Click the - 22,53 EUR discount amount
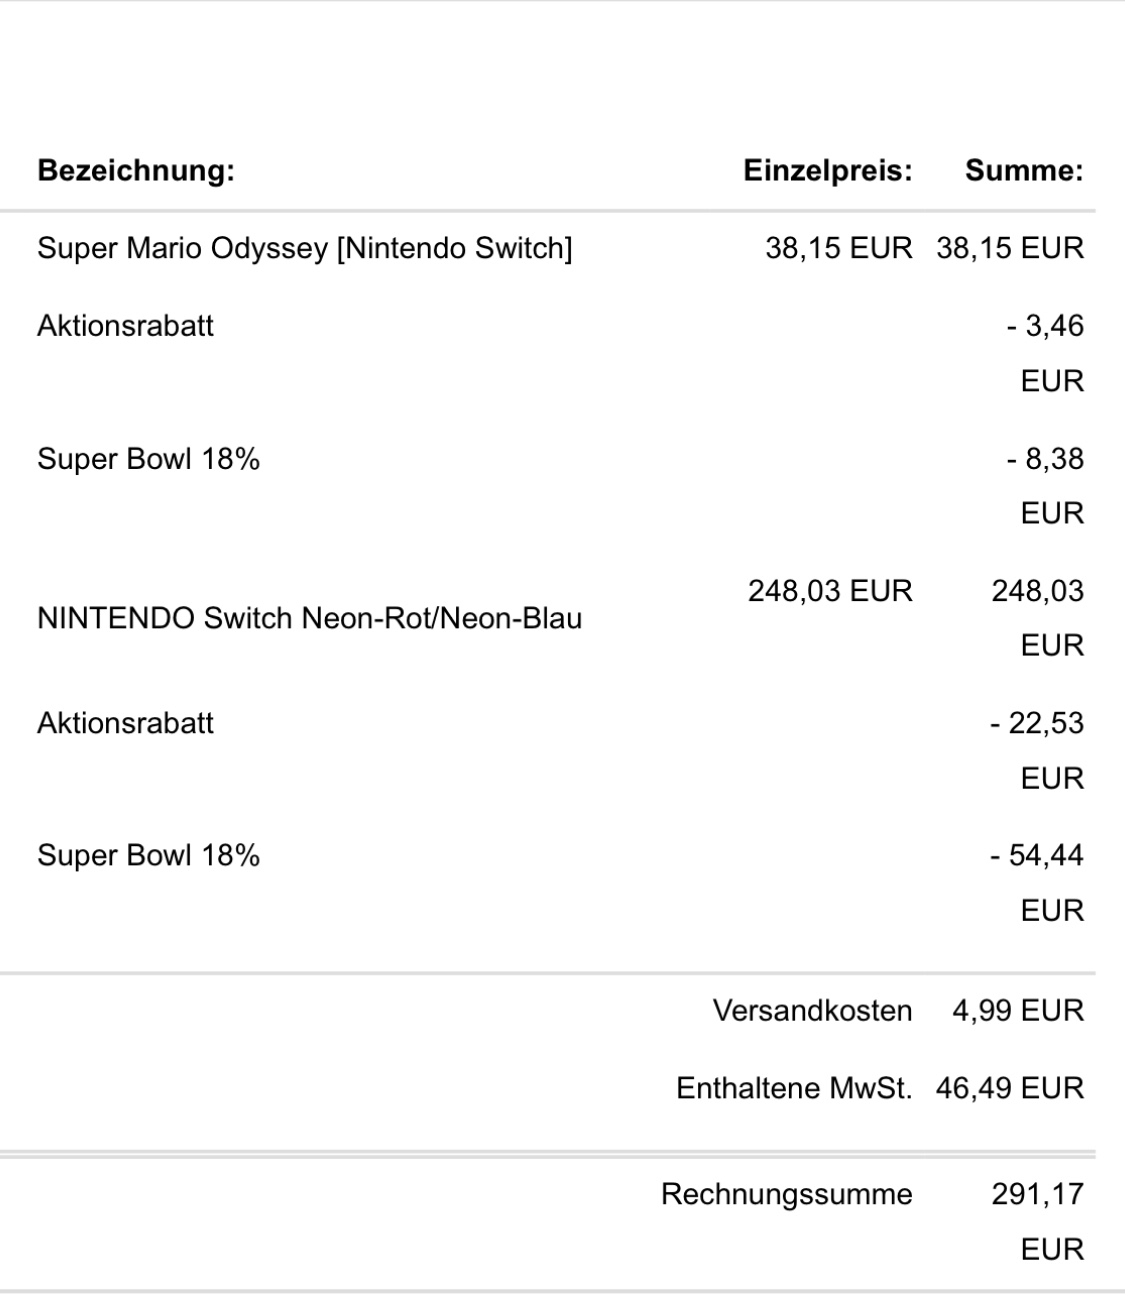 1037,750
